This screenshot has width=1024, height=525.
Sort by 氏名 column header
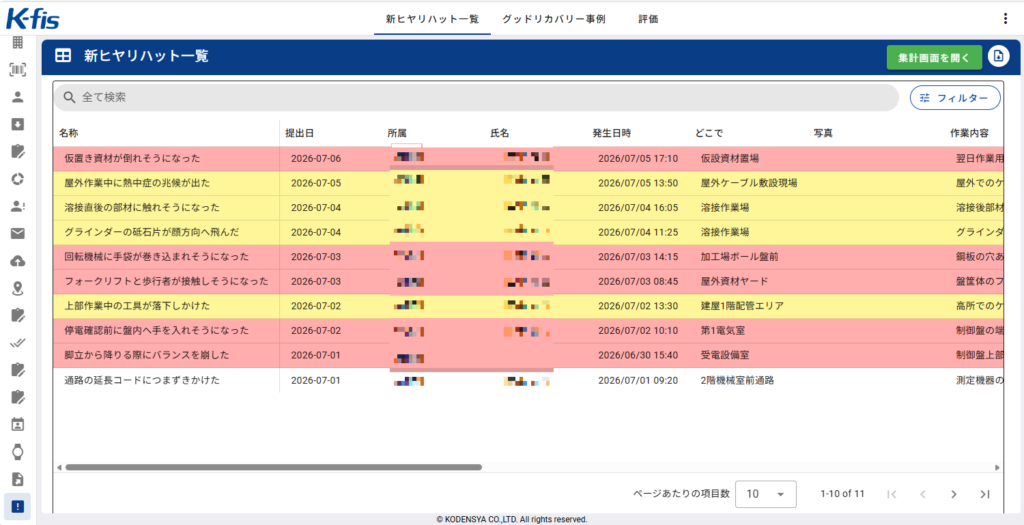[x=500, y=133]
